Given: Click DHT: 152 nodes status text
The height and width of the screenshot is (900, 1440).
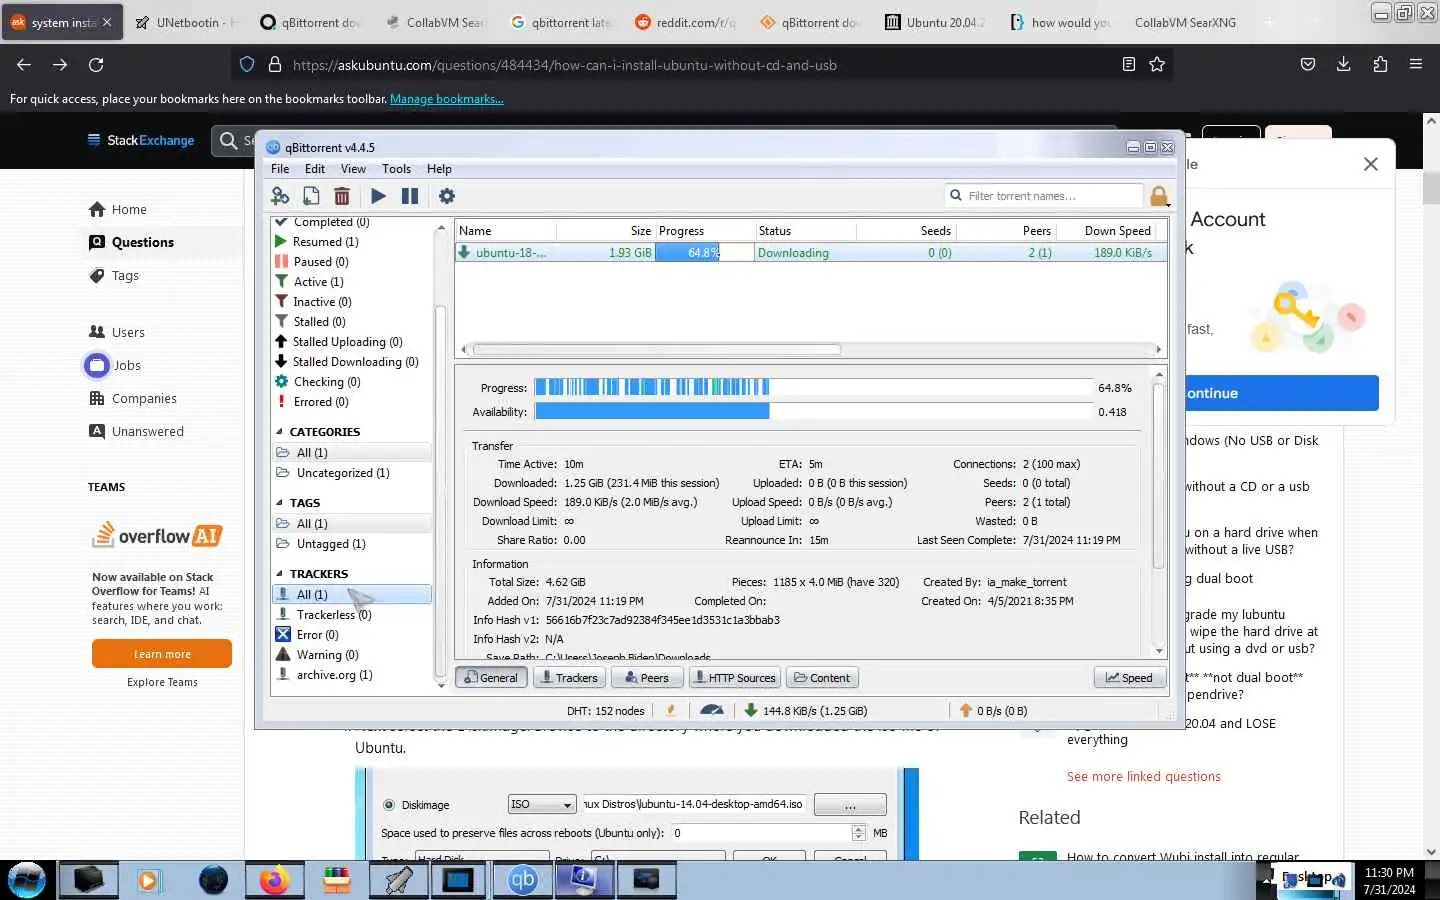Looking at the screenshot, I should point(605,711).
